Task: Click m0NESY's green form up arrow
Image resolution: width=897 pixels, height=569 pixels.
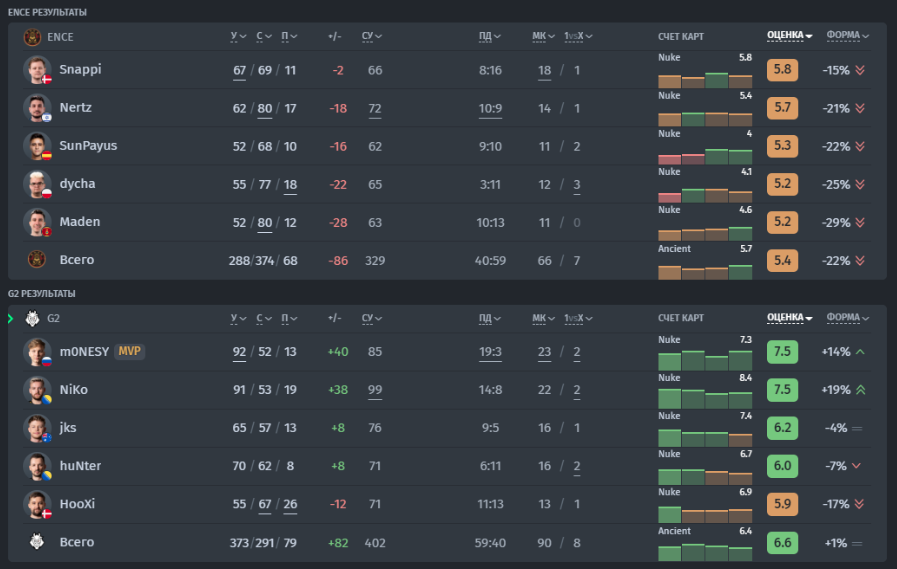Action: [860, 352]
